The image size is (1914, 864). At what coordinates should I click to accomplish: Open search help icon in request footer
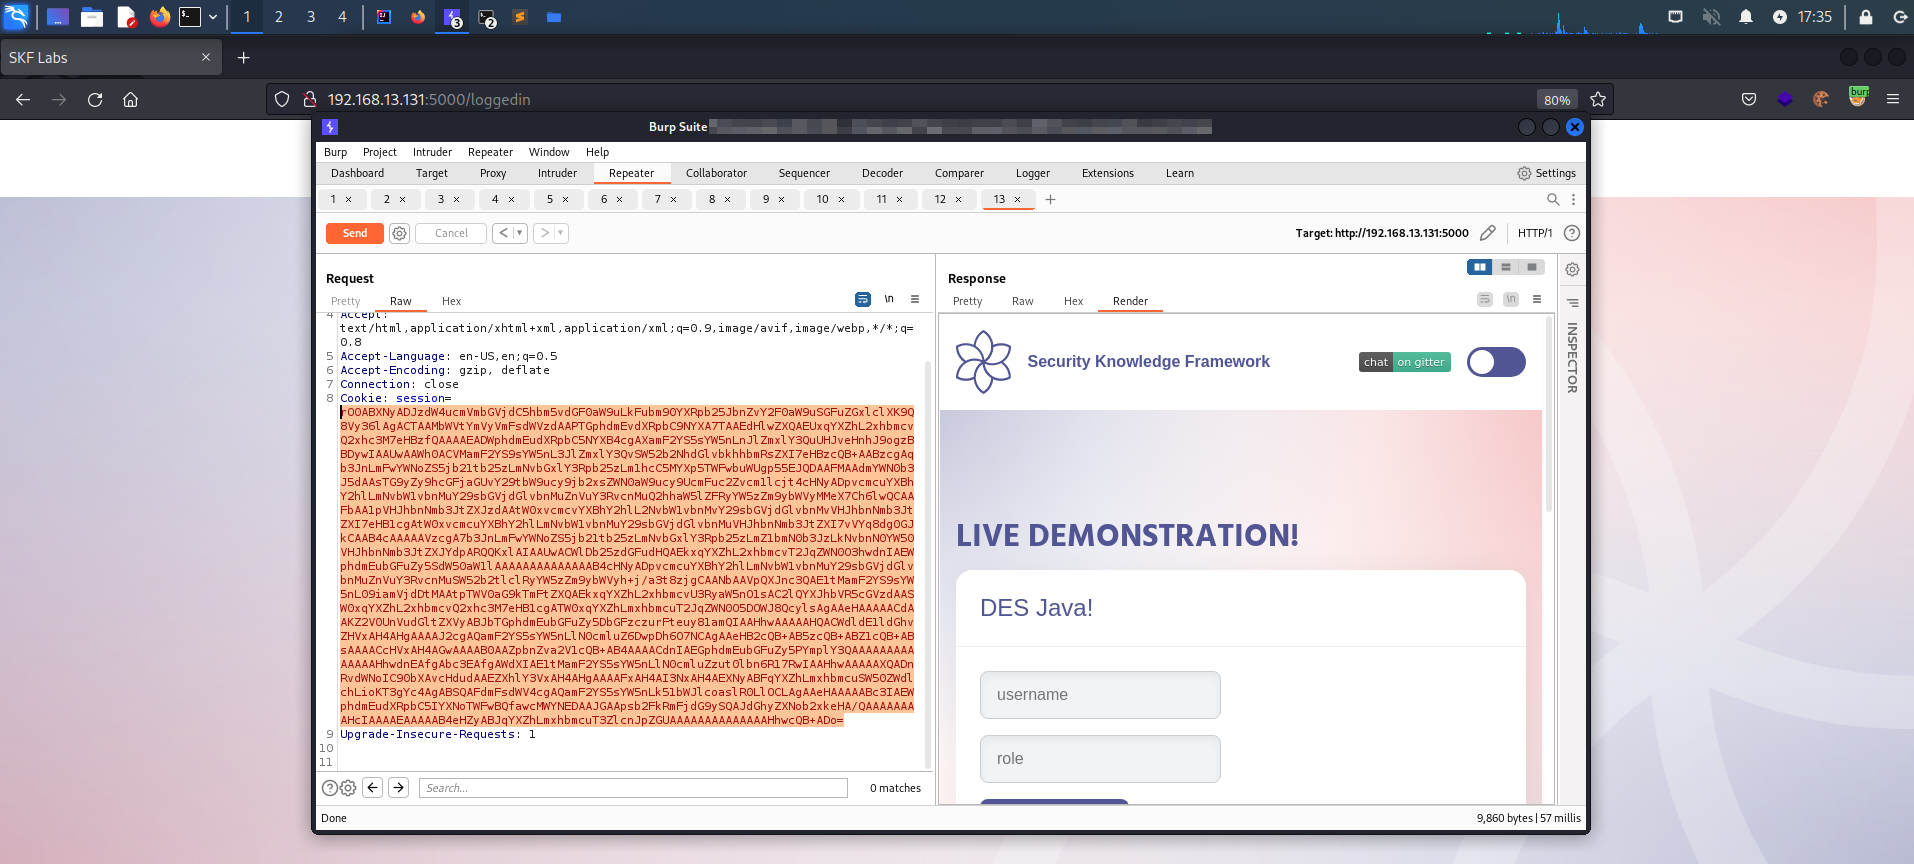click(329, 788)
